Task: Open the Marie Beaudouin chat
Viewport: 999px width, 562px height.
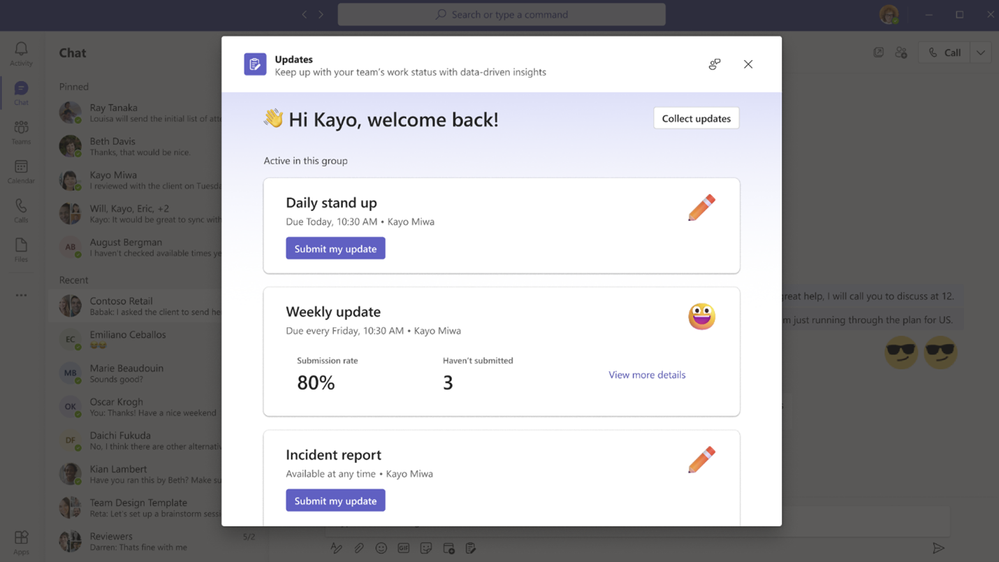Action: click(139, 373)
